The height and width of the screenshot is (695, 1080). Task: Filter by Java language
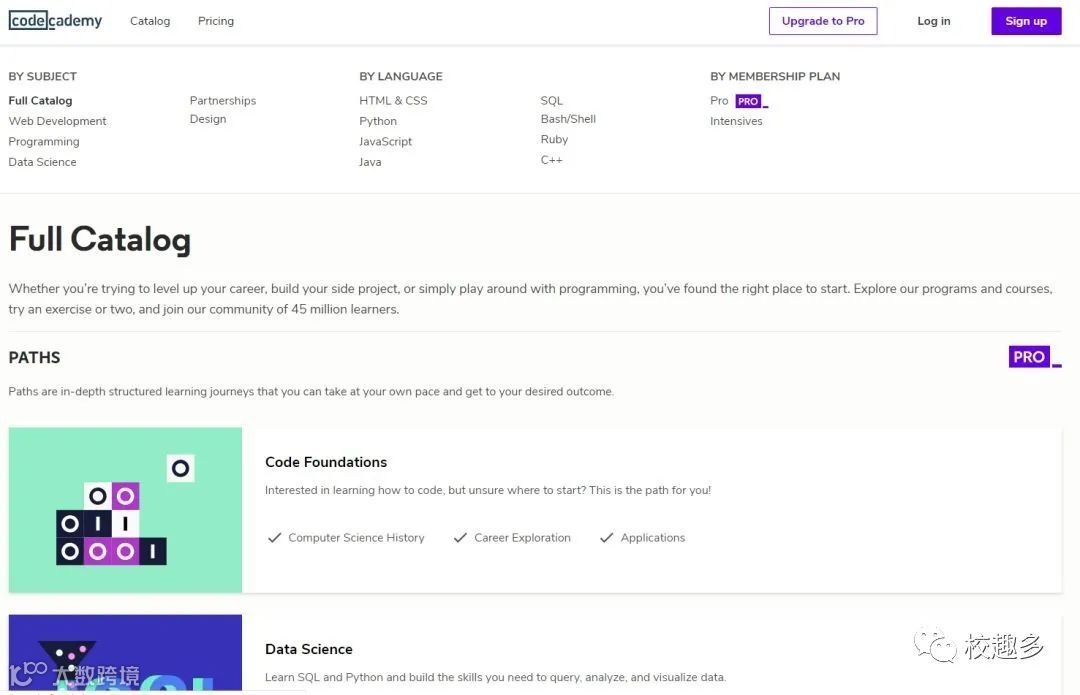pyautogui.click(x=370, y=163)
